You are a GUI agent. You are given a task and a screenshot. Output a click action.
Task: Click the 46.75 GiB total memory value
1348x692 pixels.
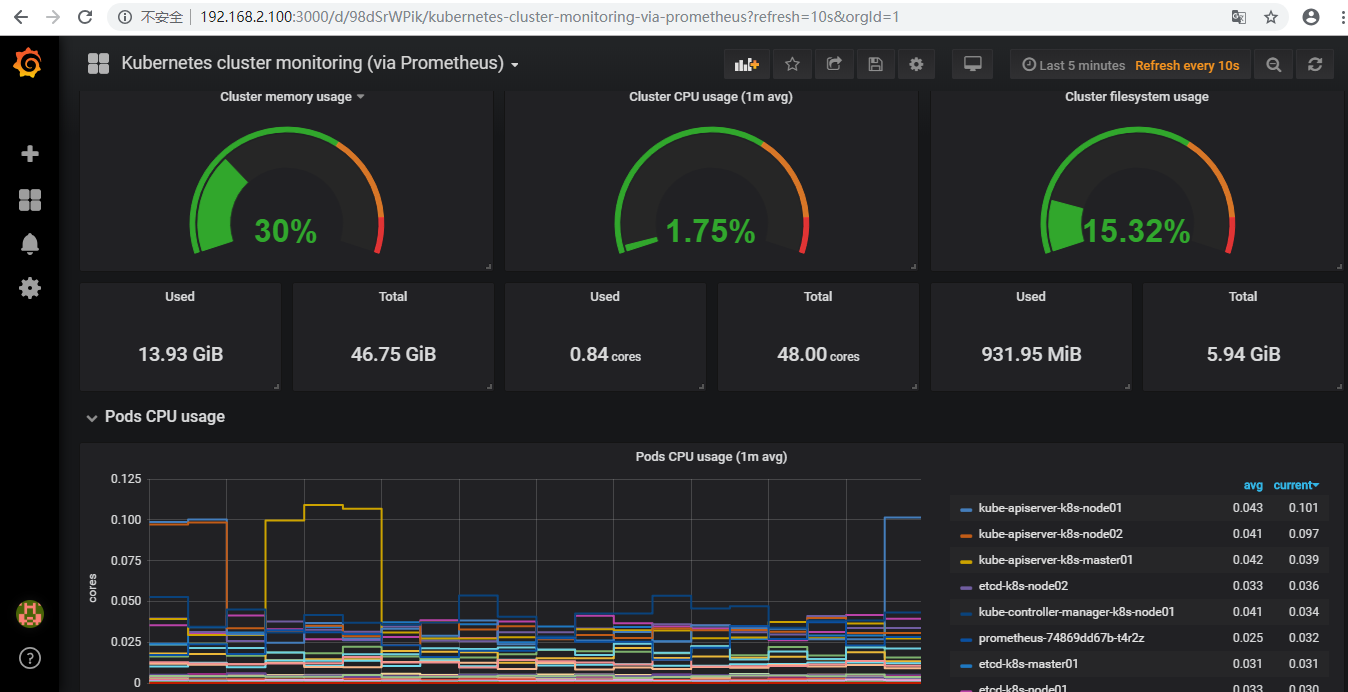coord(393,354)
